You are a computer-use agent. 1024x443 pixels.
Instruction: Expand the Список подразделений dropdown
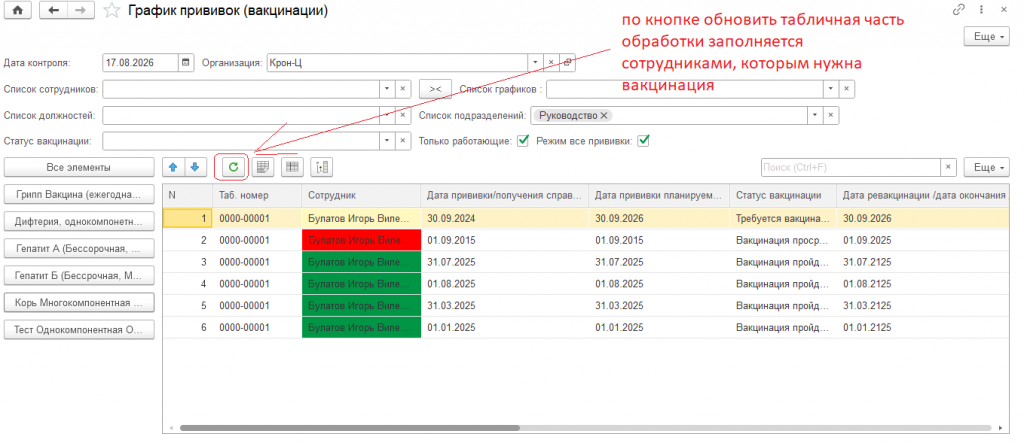click(x=815, y=116)
